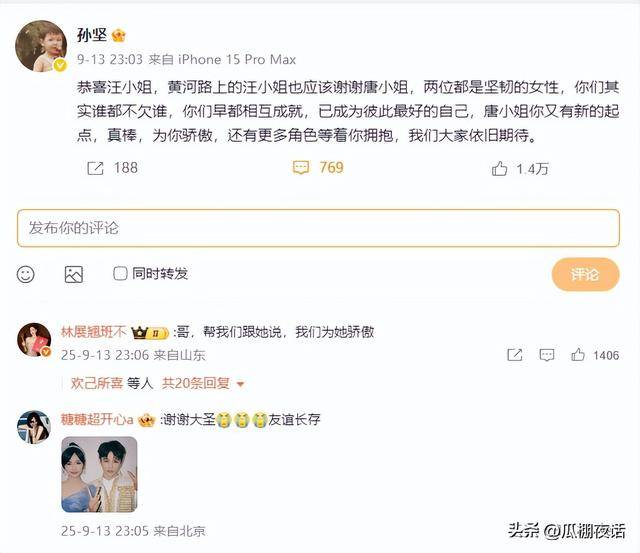The image size is (640, 553).
Task: Click 林展翘班不's commenter avatar
Action: (x=34, y=340)
